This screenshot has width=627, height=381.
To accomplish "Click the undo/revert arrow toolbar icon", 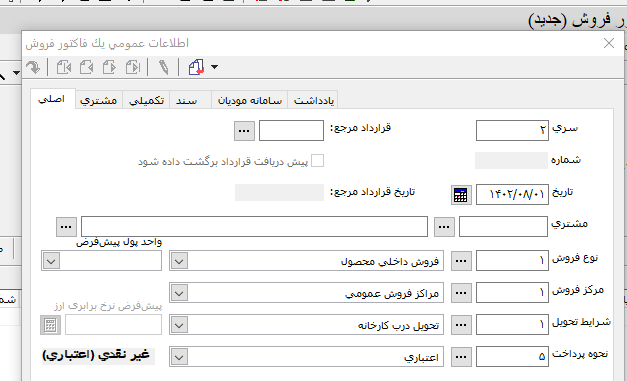I will (33, 67).
